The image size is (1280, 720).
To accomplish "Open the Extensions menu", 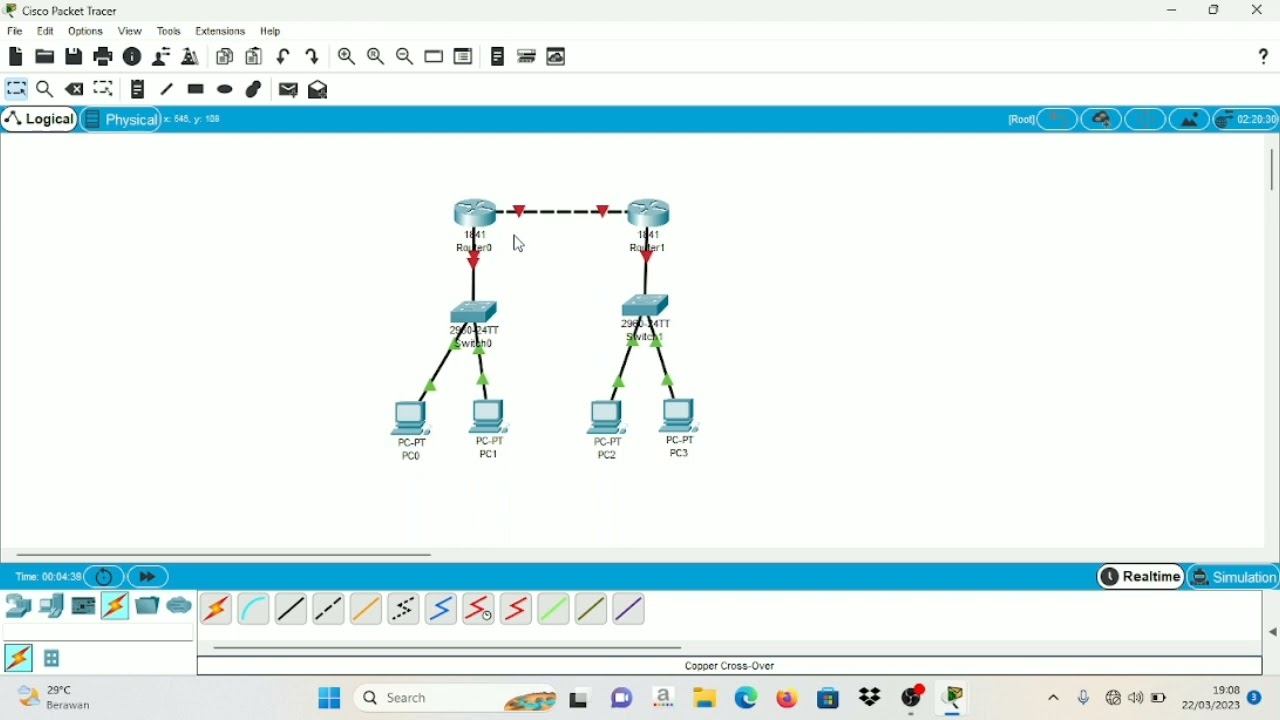I will 221,31.
